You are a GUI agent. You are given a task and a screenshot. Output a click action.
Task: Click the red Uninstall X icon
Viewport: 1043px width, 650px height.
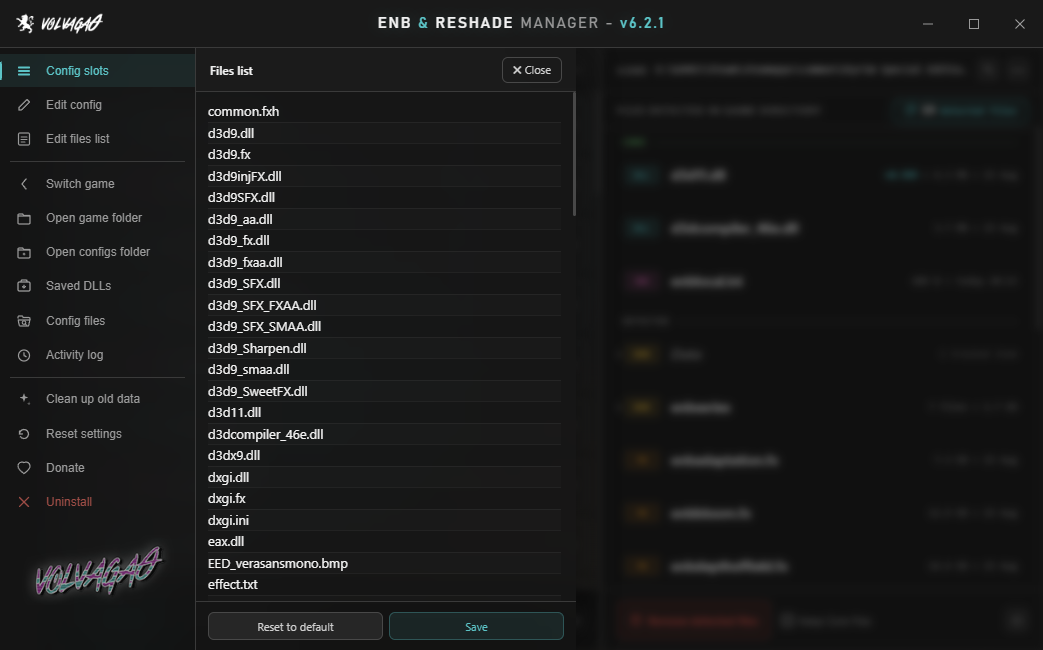pos(24,502)
